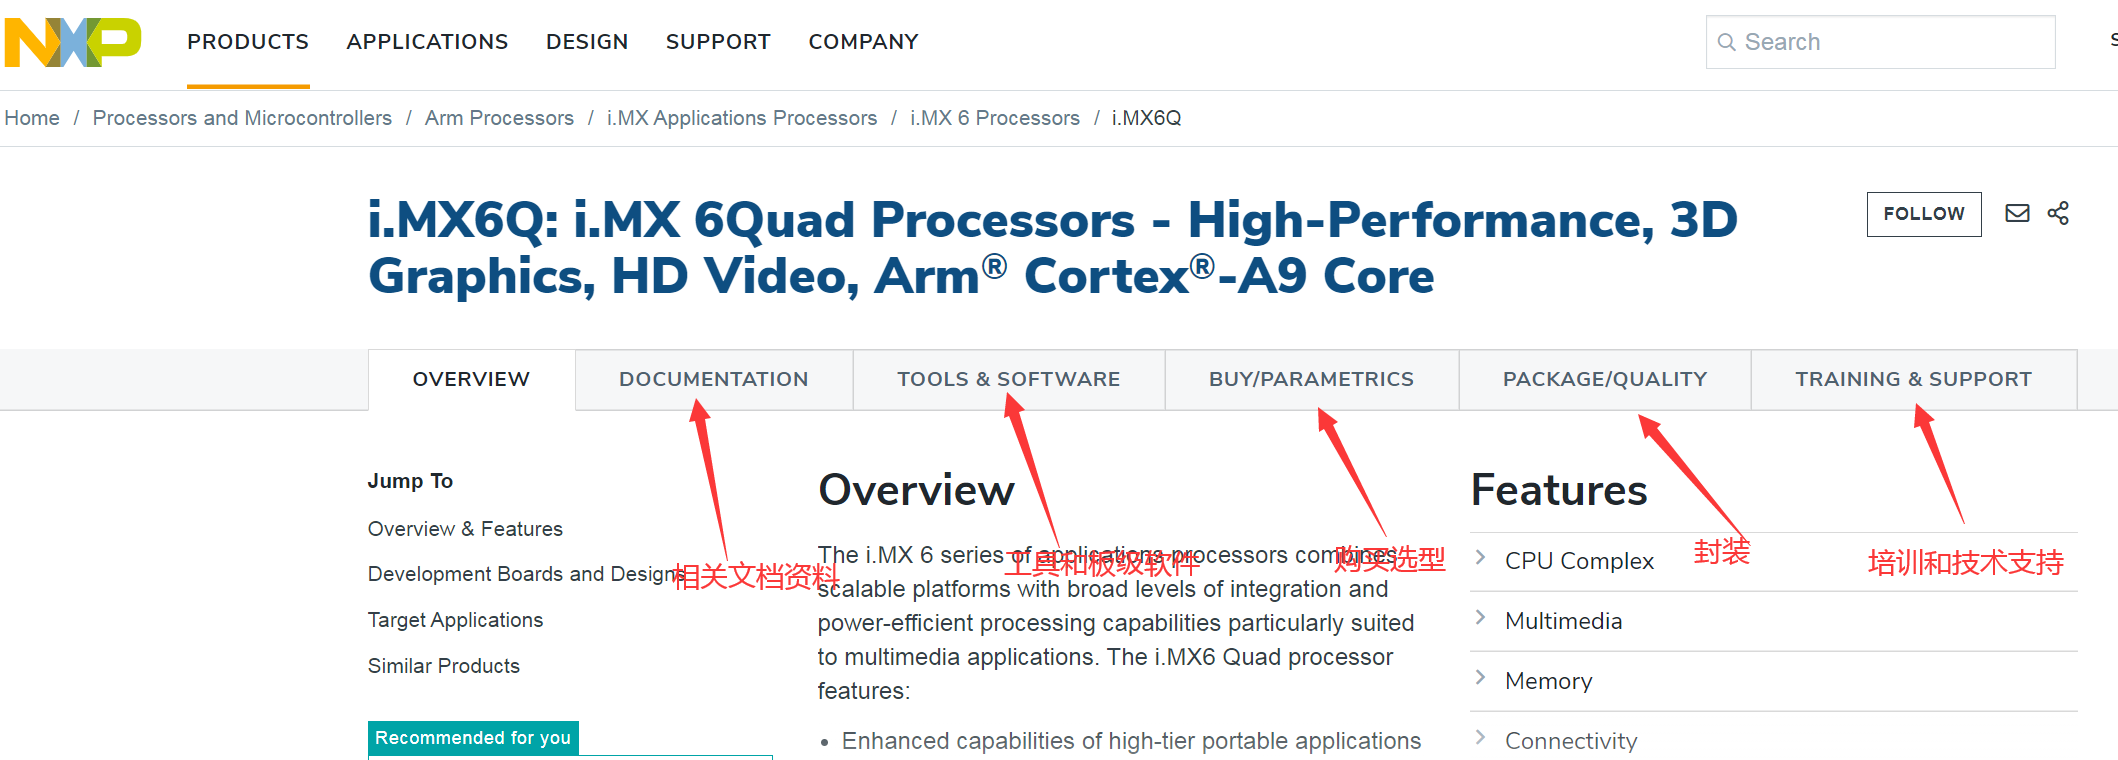Focus the Search input field
The image size is (2118, 760).
(1880, 42)
